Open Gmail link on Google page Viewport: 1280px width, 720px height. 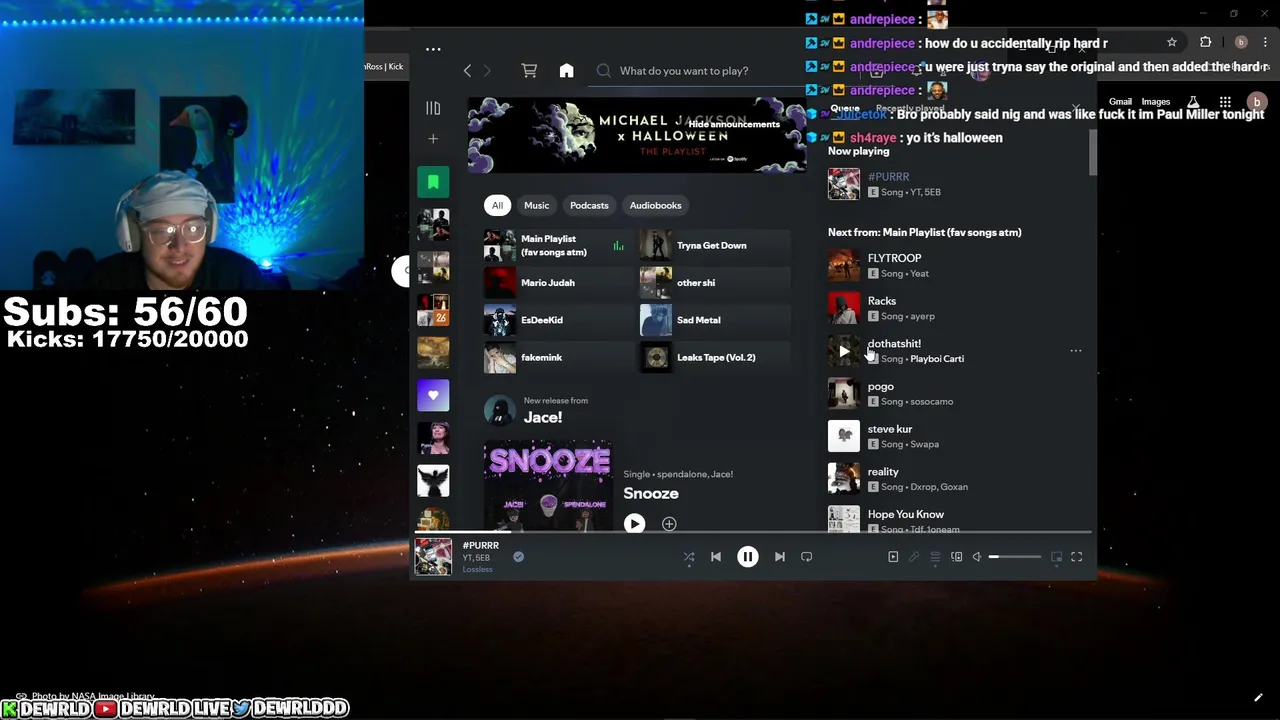coord(1120,102)
